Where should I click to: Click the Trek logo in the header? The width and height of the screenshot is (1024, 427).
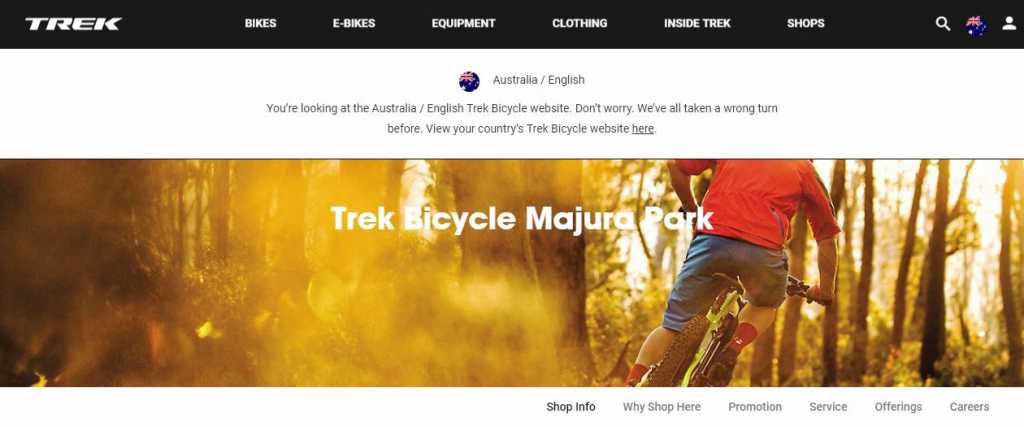(x=73, y=24)
